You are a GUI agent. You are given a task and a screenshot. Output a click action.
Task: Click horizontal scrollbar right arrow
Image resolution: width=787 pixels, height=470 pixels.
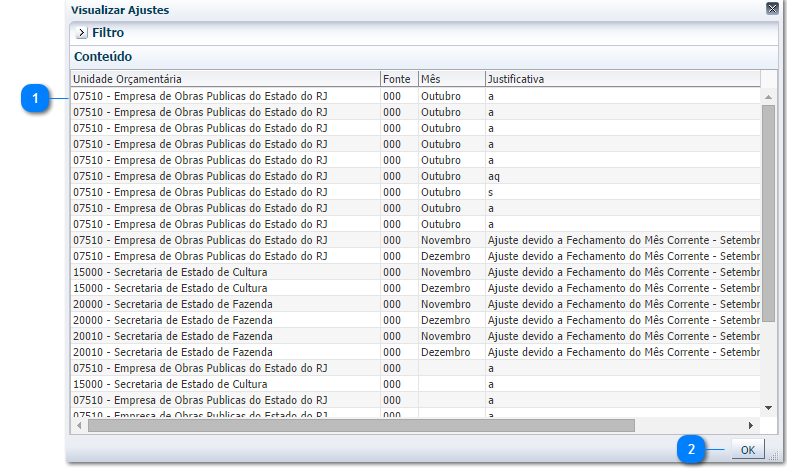point(751,425)
